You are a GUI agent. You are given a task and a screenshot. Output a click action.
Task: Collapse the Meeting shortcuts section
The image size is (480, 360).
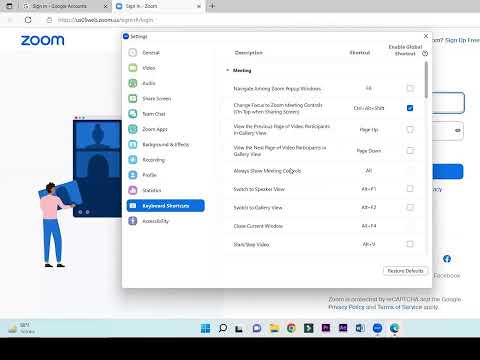228,70
